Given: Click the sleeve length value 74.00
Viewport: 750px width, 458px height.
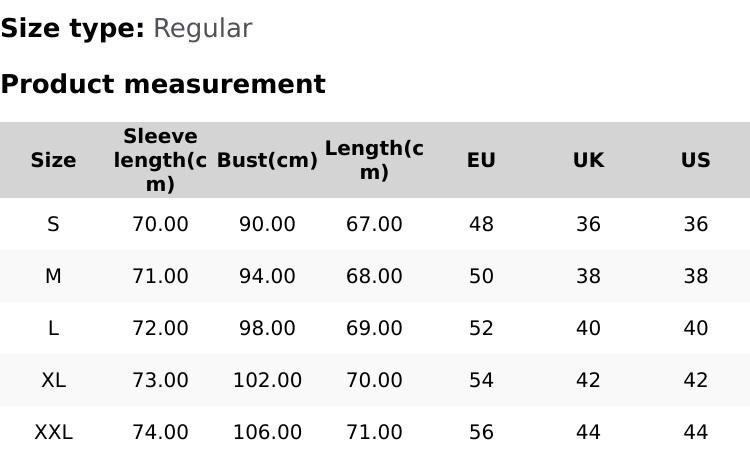Looking at the screenshot, I should click(160, 432).
